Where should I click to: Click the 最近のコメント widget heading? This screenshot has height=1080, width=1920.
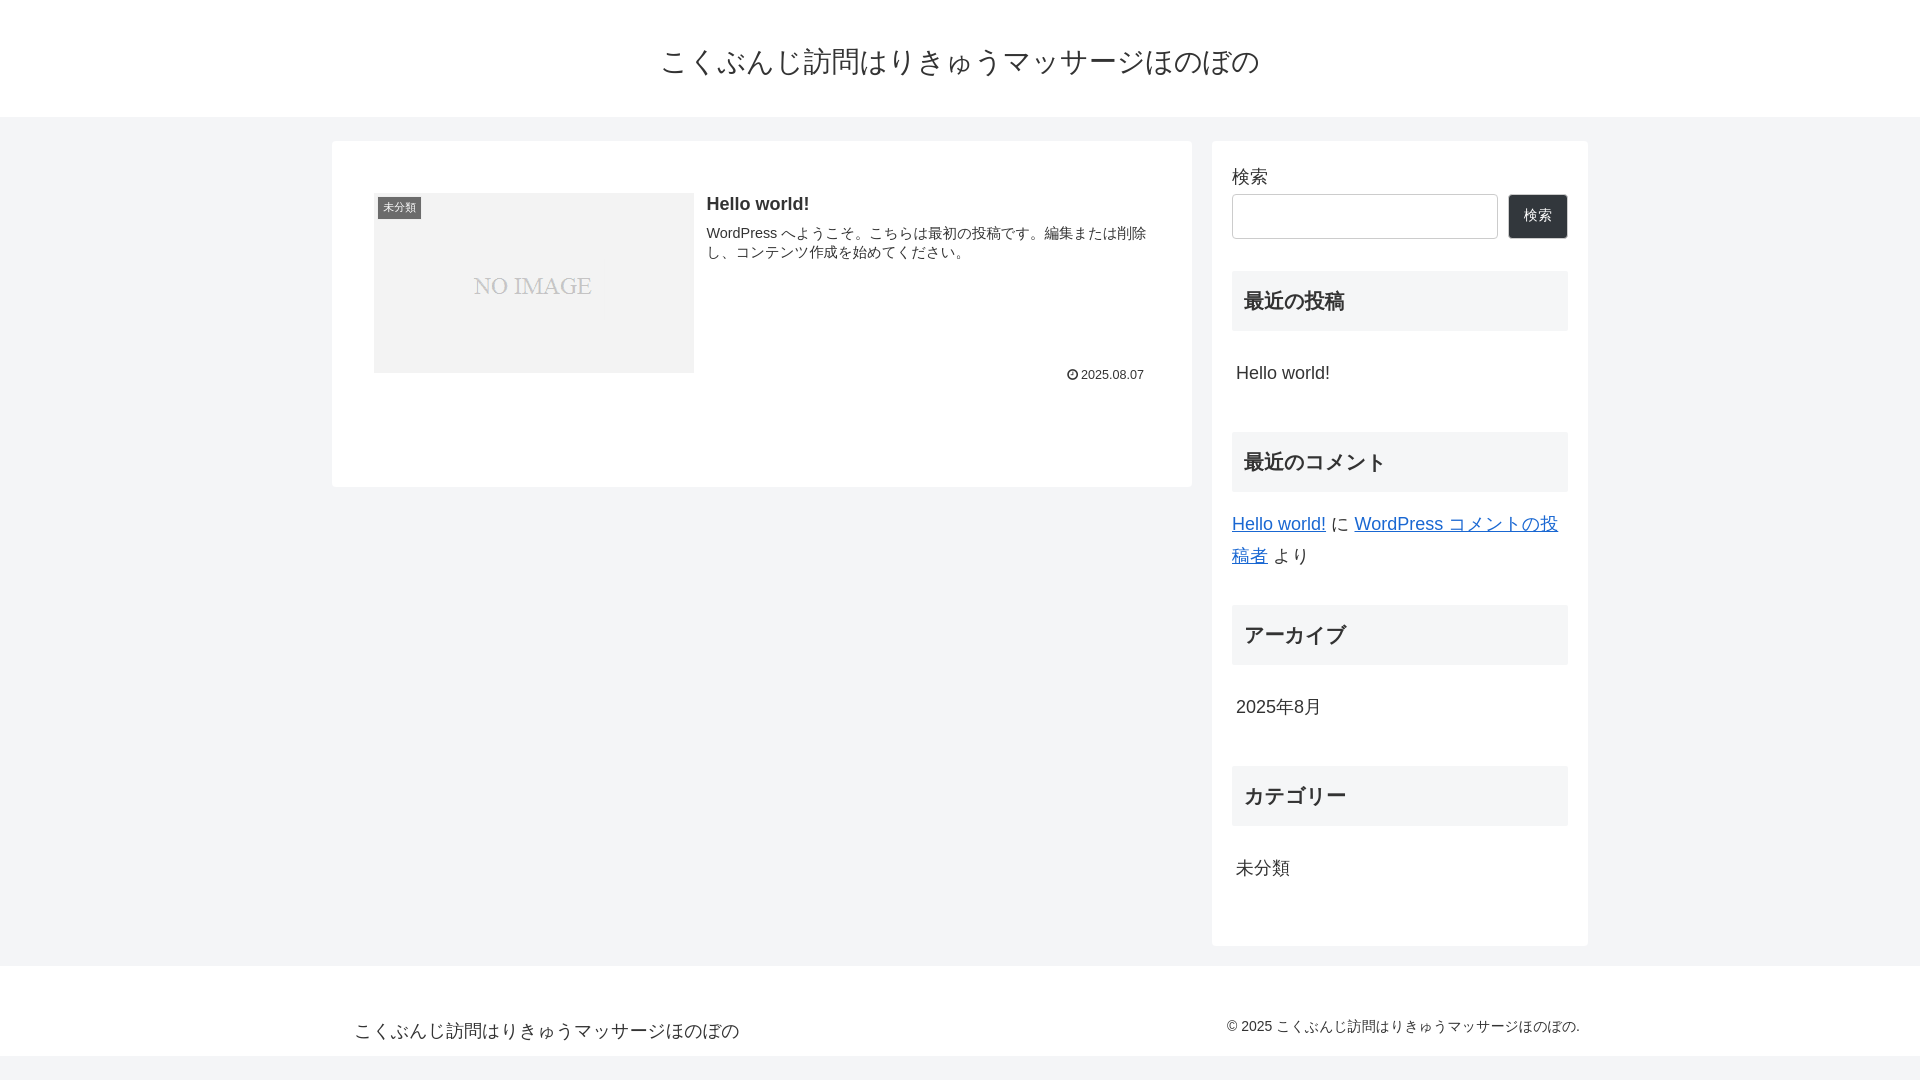pyautogui.click(x=1399, y=462)
